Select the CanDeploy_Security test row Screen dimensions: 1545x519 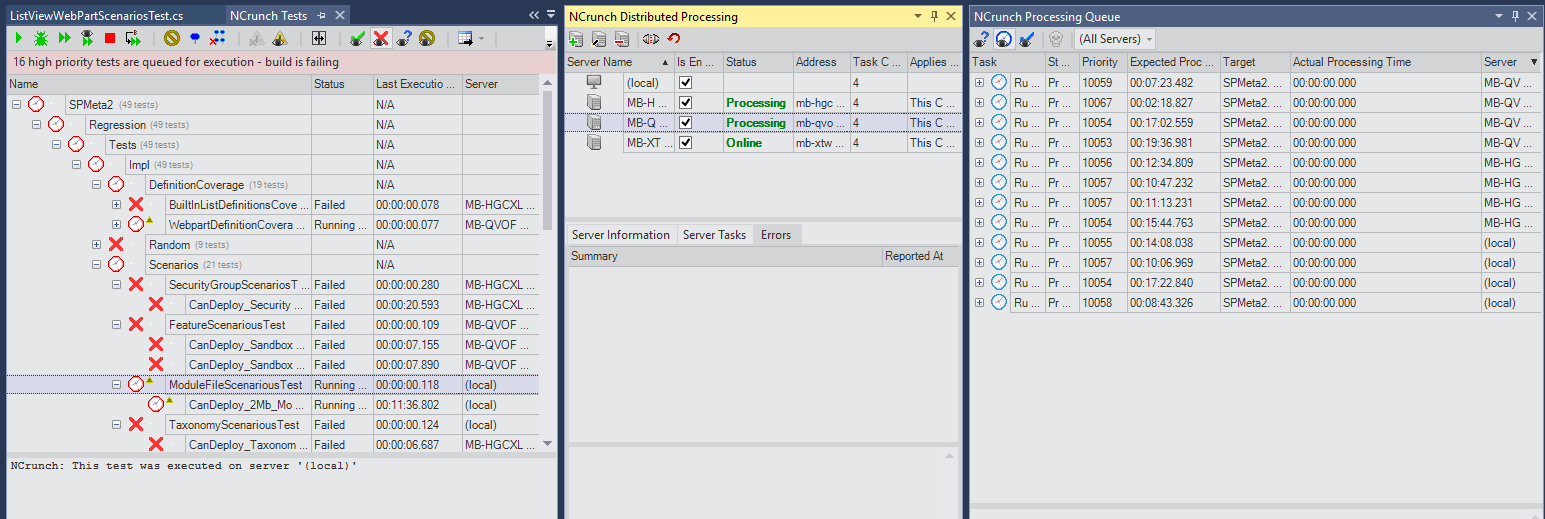click(273, 304)
